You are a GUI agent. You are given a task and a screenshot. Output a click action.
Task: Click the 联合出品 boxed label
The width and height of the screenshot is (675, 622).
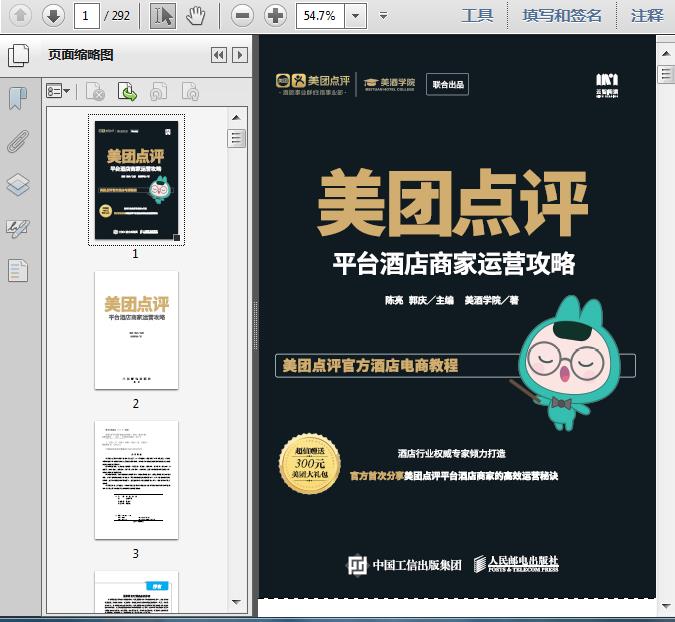(x=448, y=84)
